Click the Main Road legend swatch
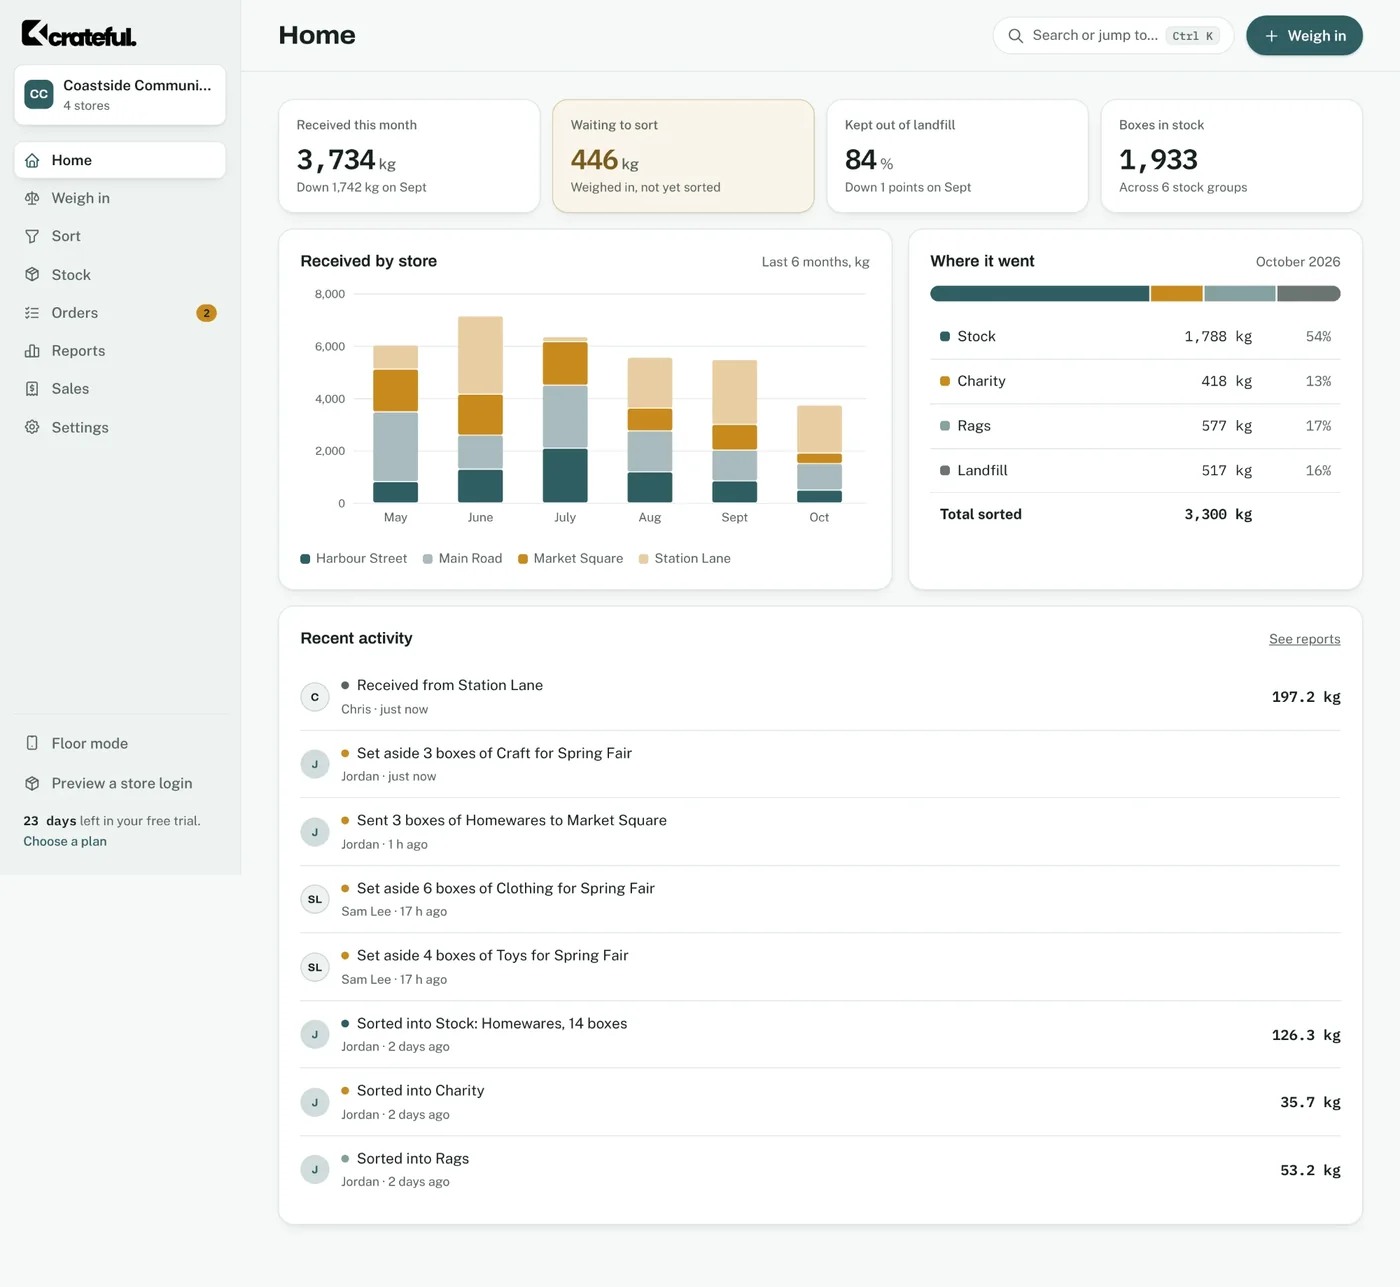 click(x=428, y=559)
